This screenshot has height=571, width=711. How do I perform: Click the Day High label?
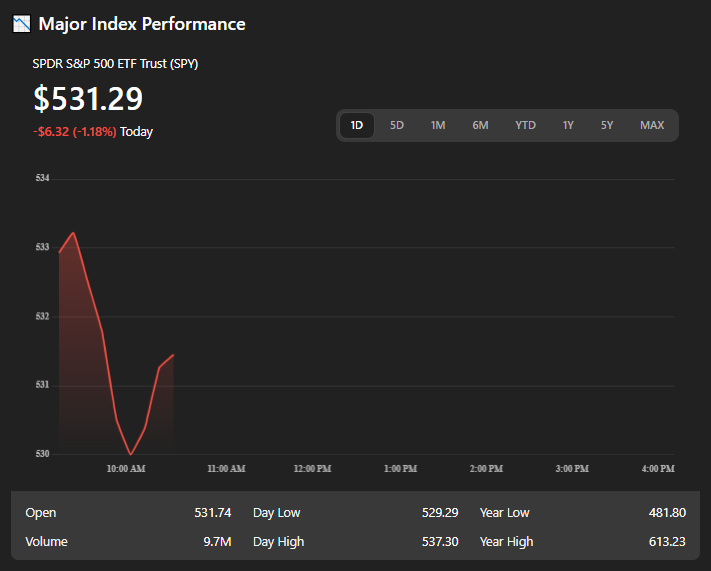[x=278, y=542]
